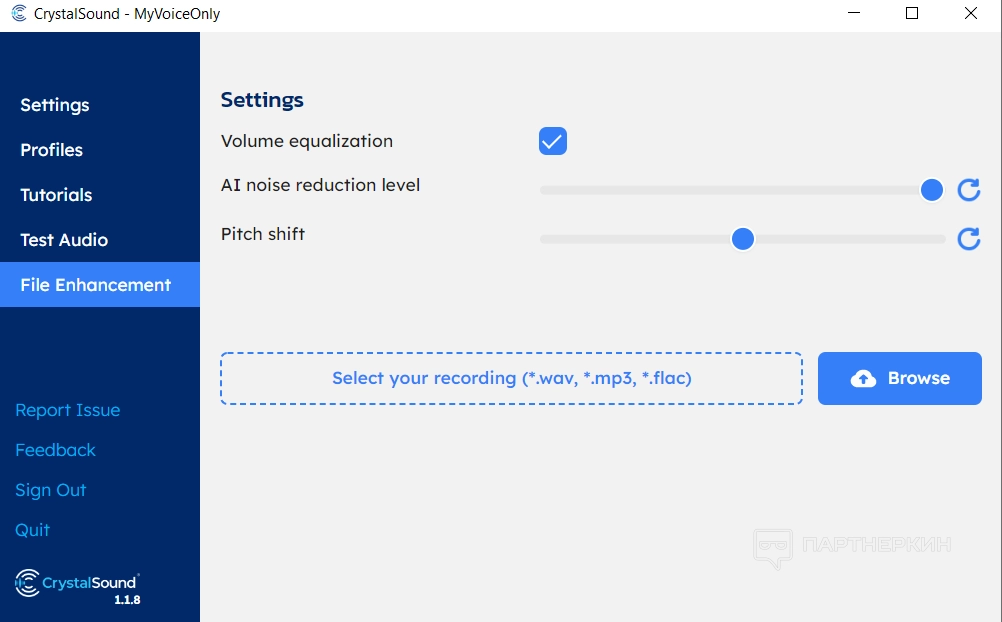Screen dimensions: 1002x622
Task: Reset the Pitch shift slider
Action: click(x=968, y=239)
